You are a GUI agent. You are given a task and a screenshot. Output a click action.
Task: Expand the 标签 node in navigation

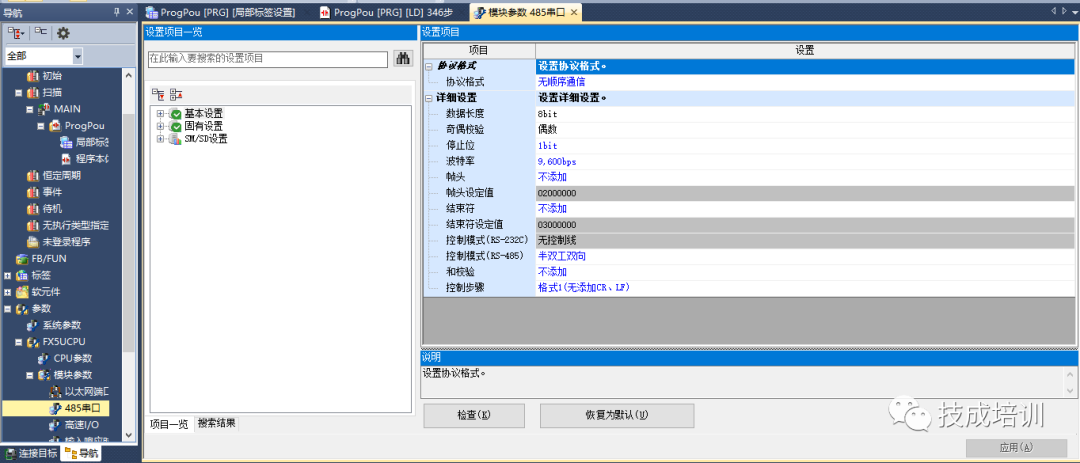pos(8,275)
